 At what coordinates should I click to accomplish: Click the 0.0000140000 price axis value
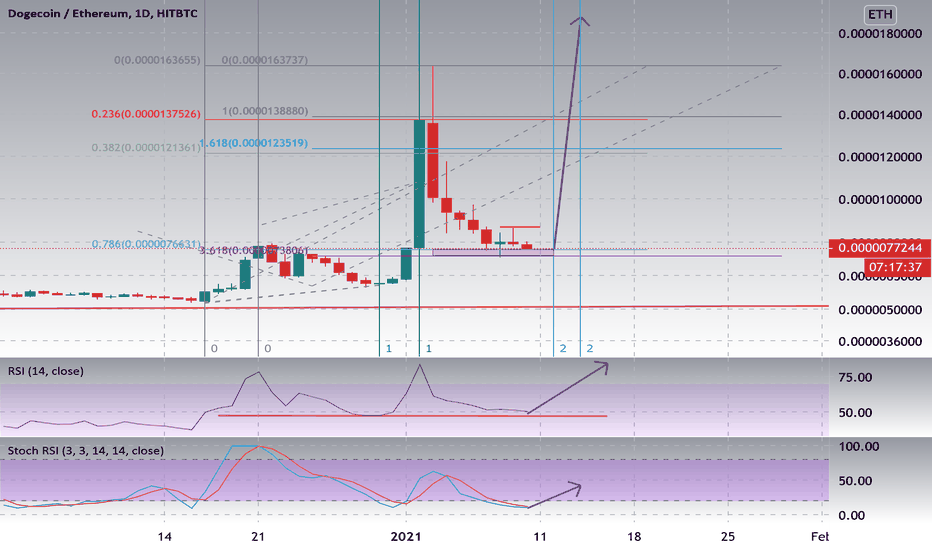(880, 115)
